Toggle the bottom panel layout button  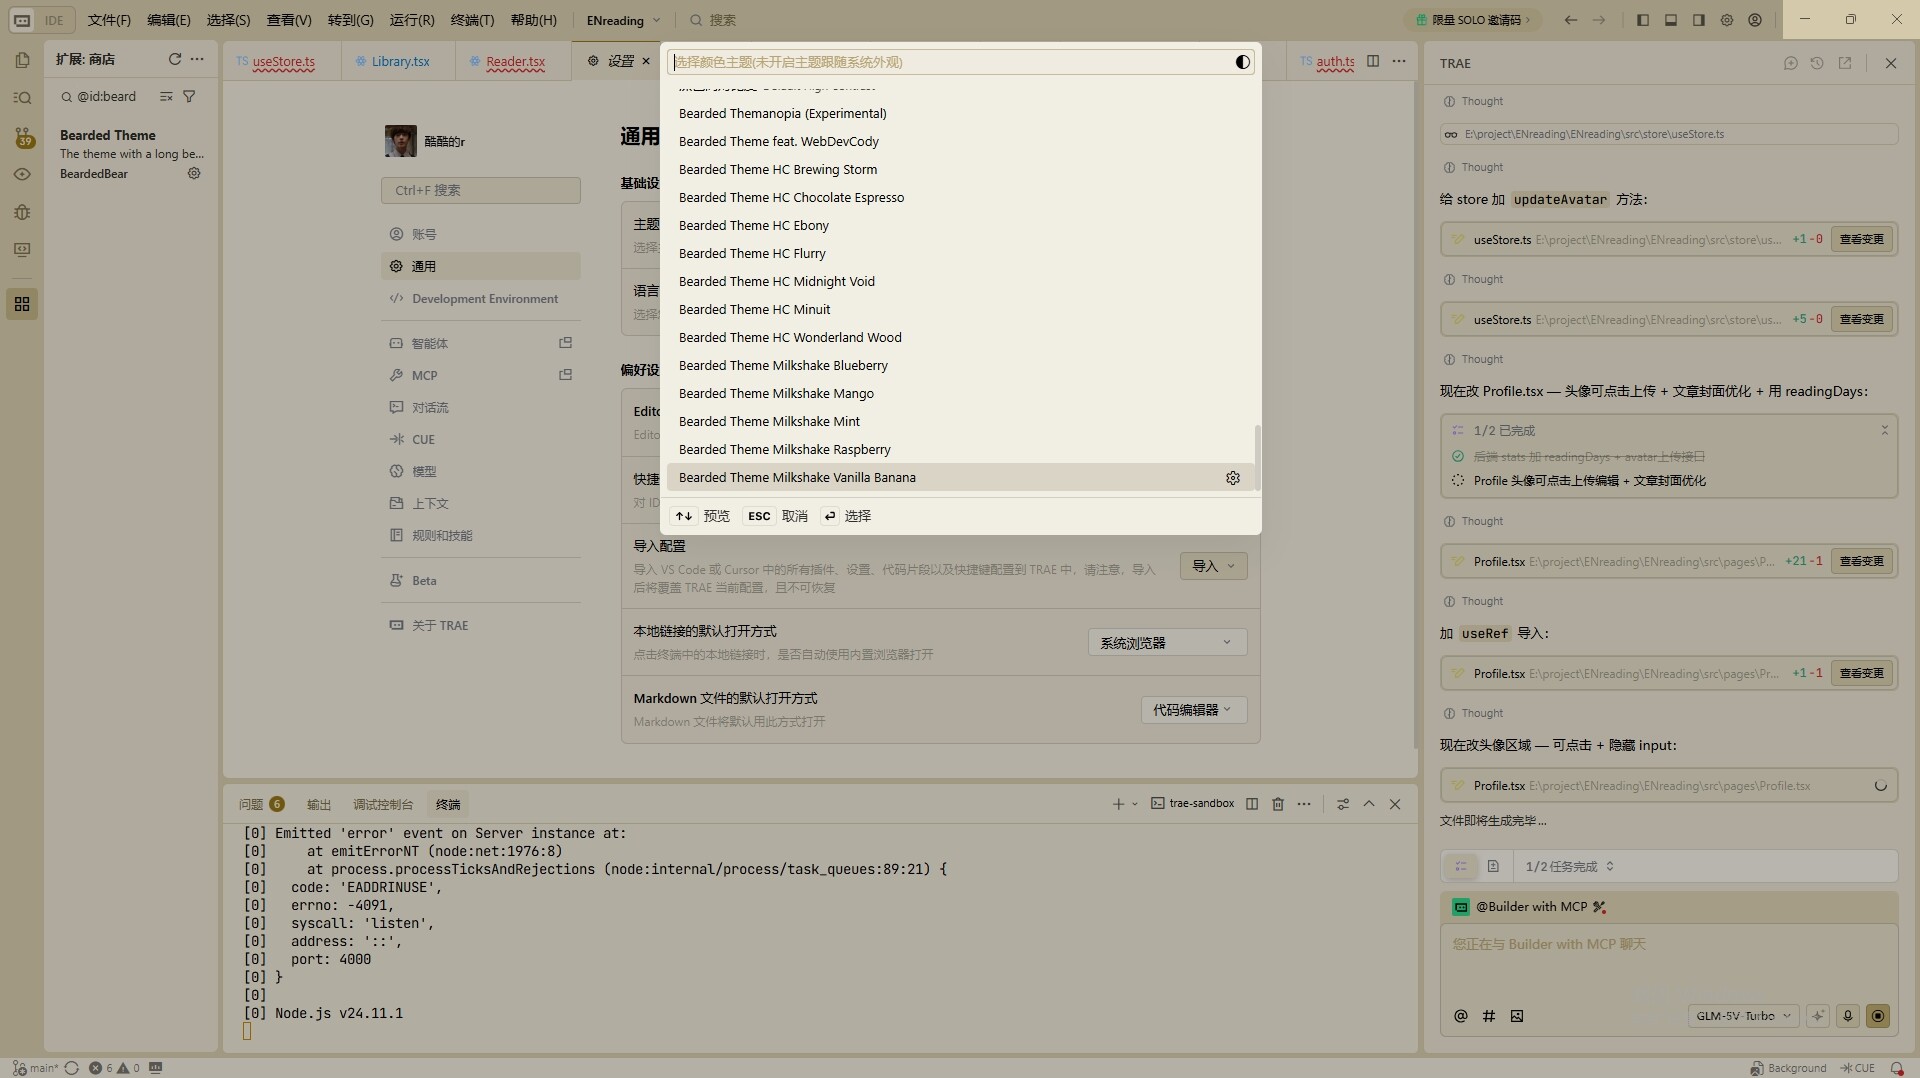tap(1671, 20)
